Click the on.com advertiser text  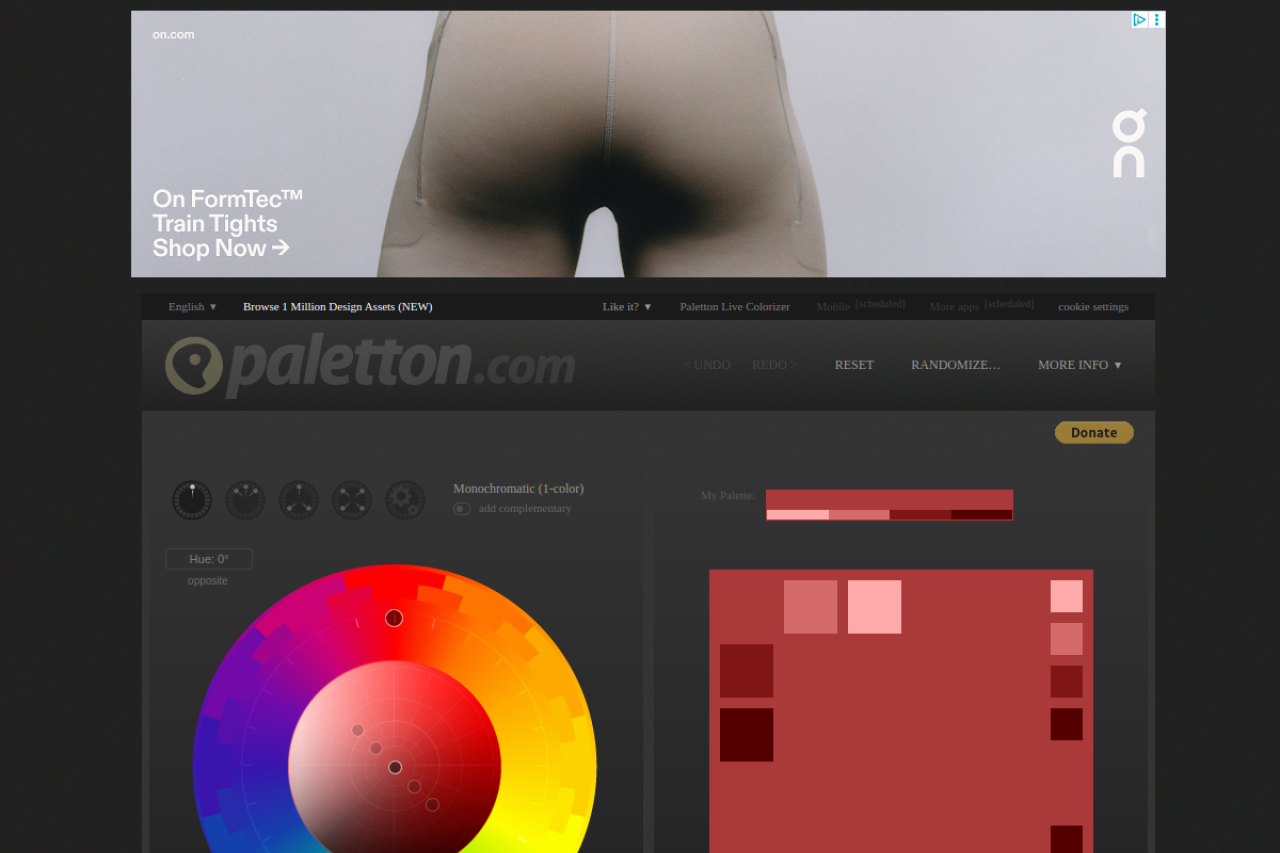click(173, 34)
